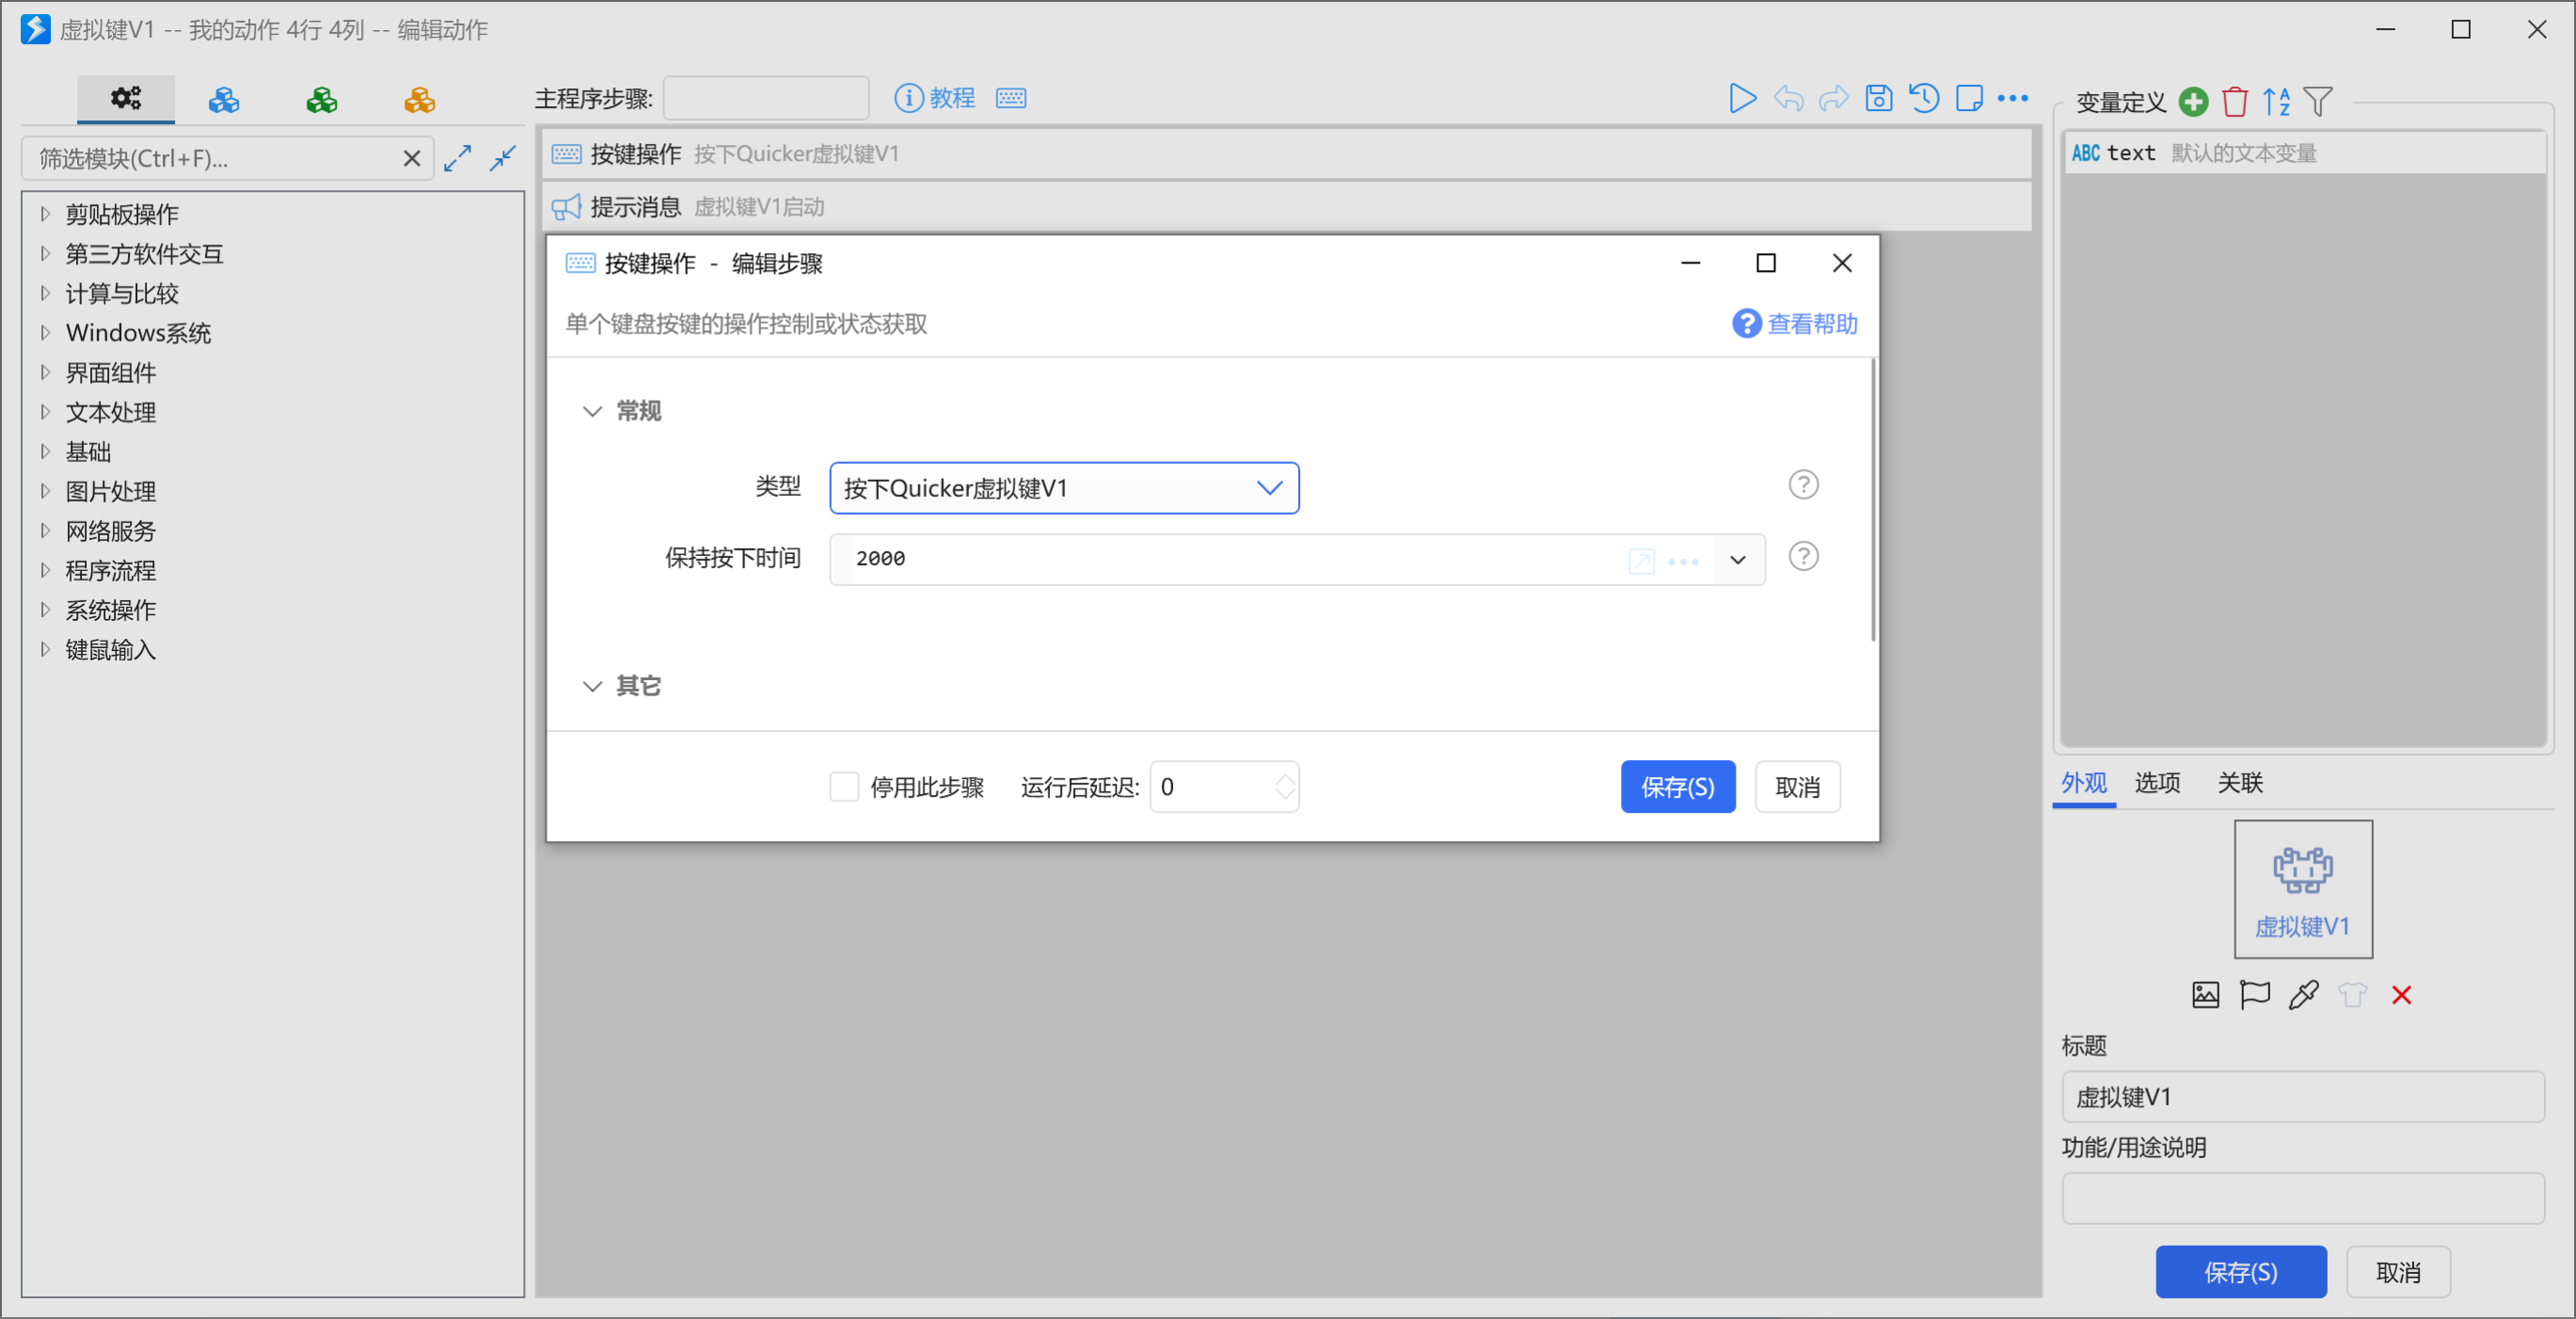Viewport: 2576px width, 1319px height.
Task: Click the 系统操作 tree item
Action: [x=111, y=610]
